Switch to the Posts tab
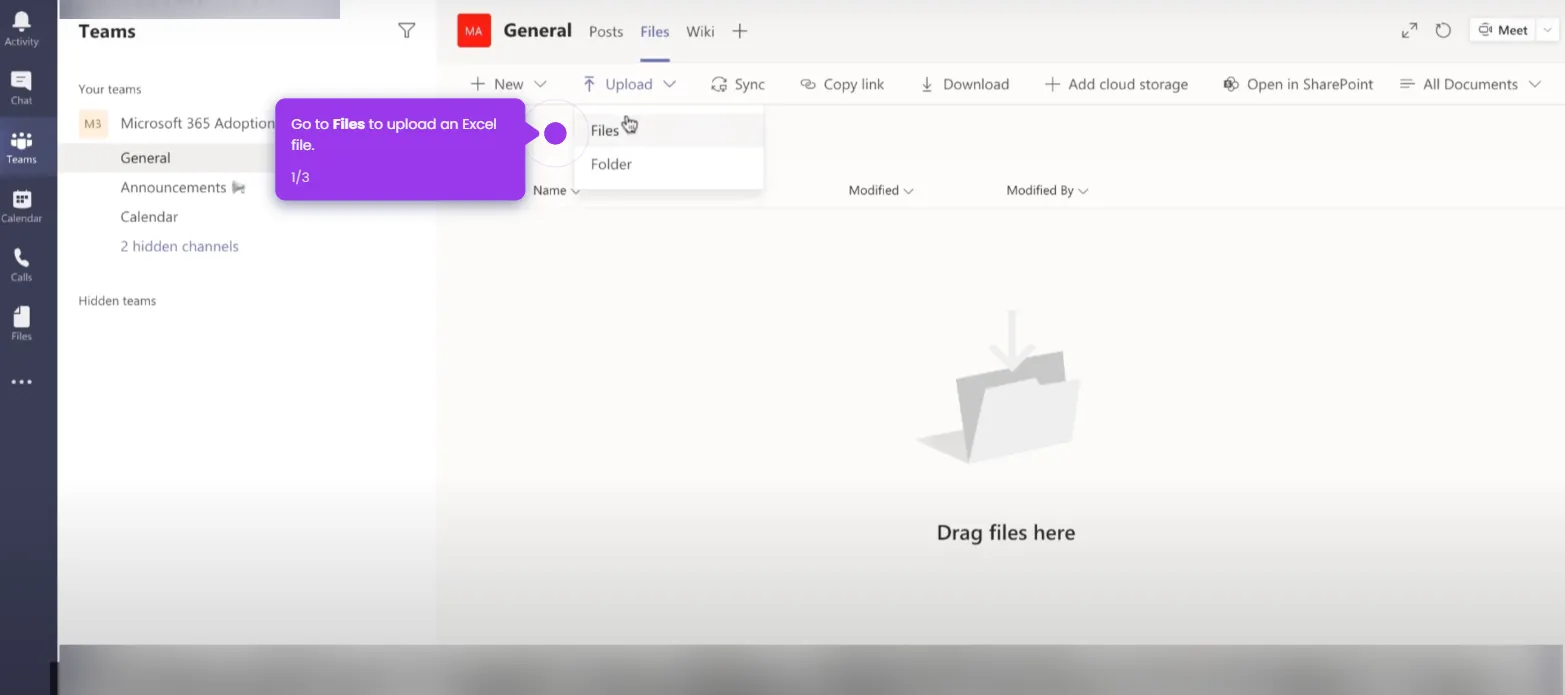1565x695 pixels. tap(606, 31)
